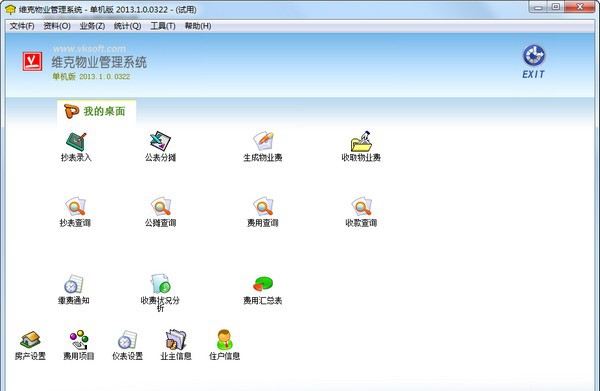Open the 帮助(H) menu

[x=198, y=26]
